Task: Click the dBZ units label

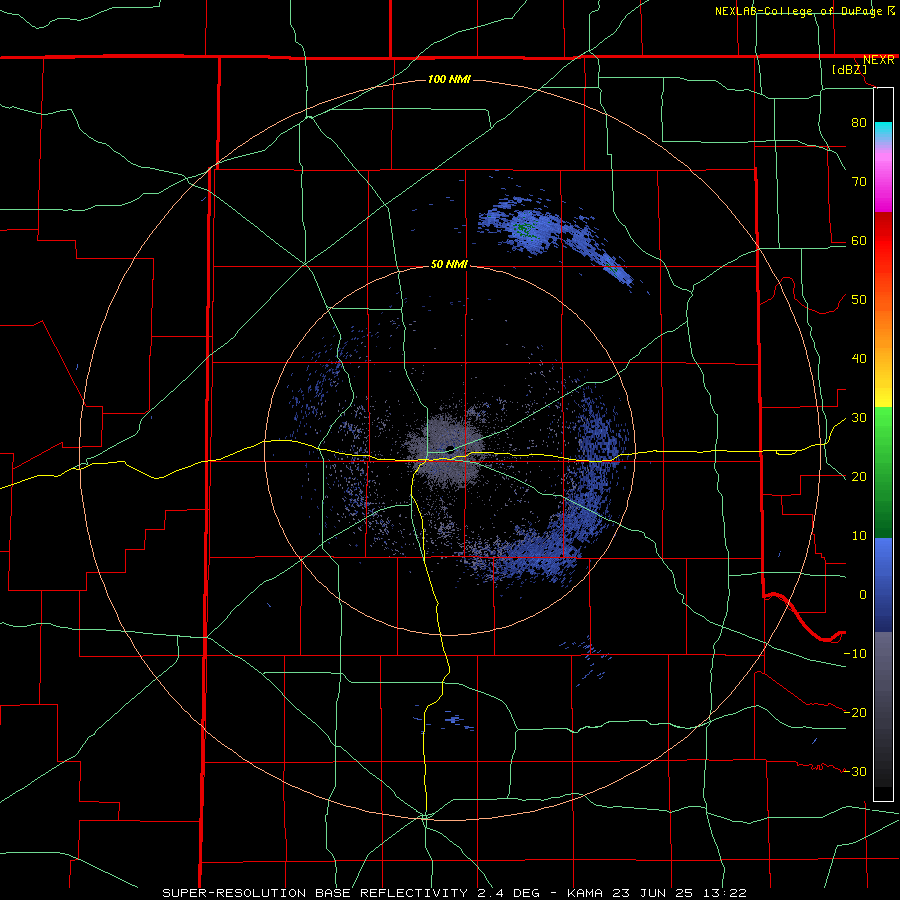Action: click(x=849, y=70)
